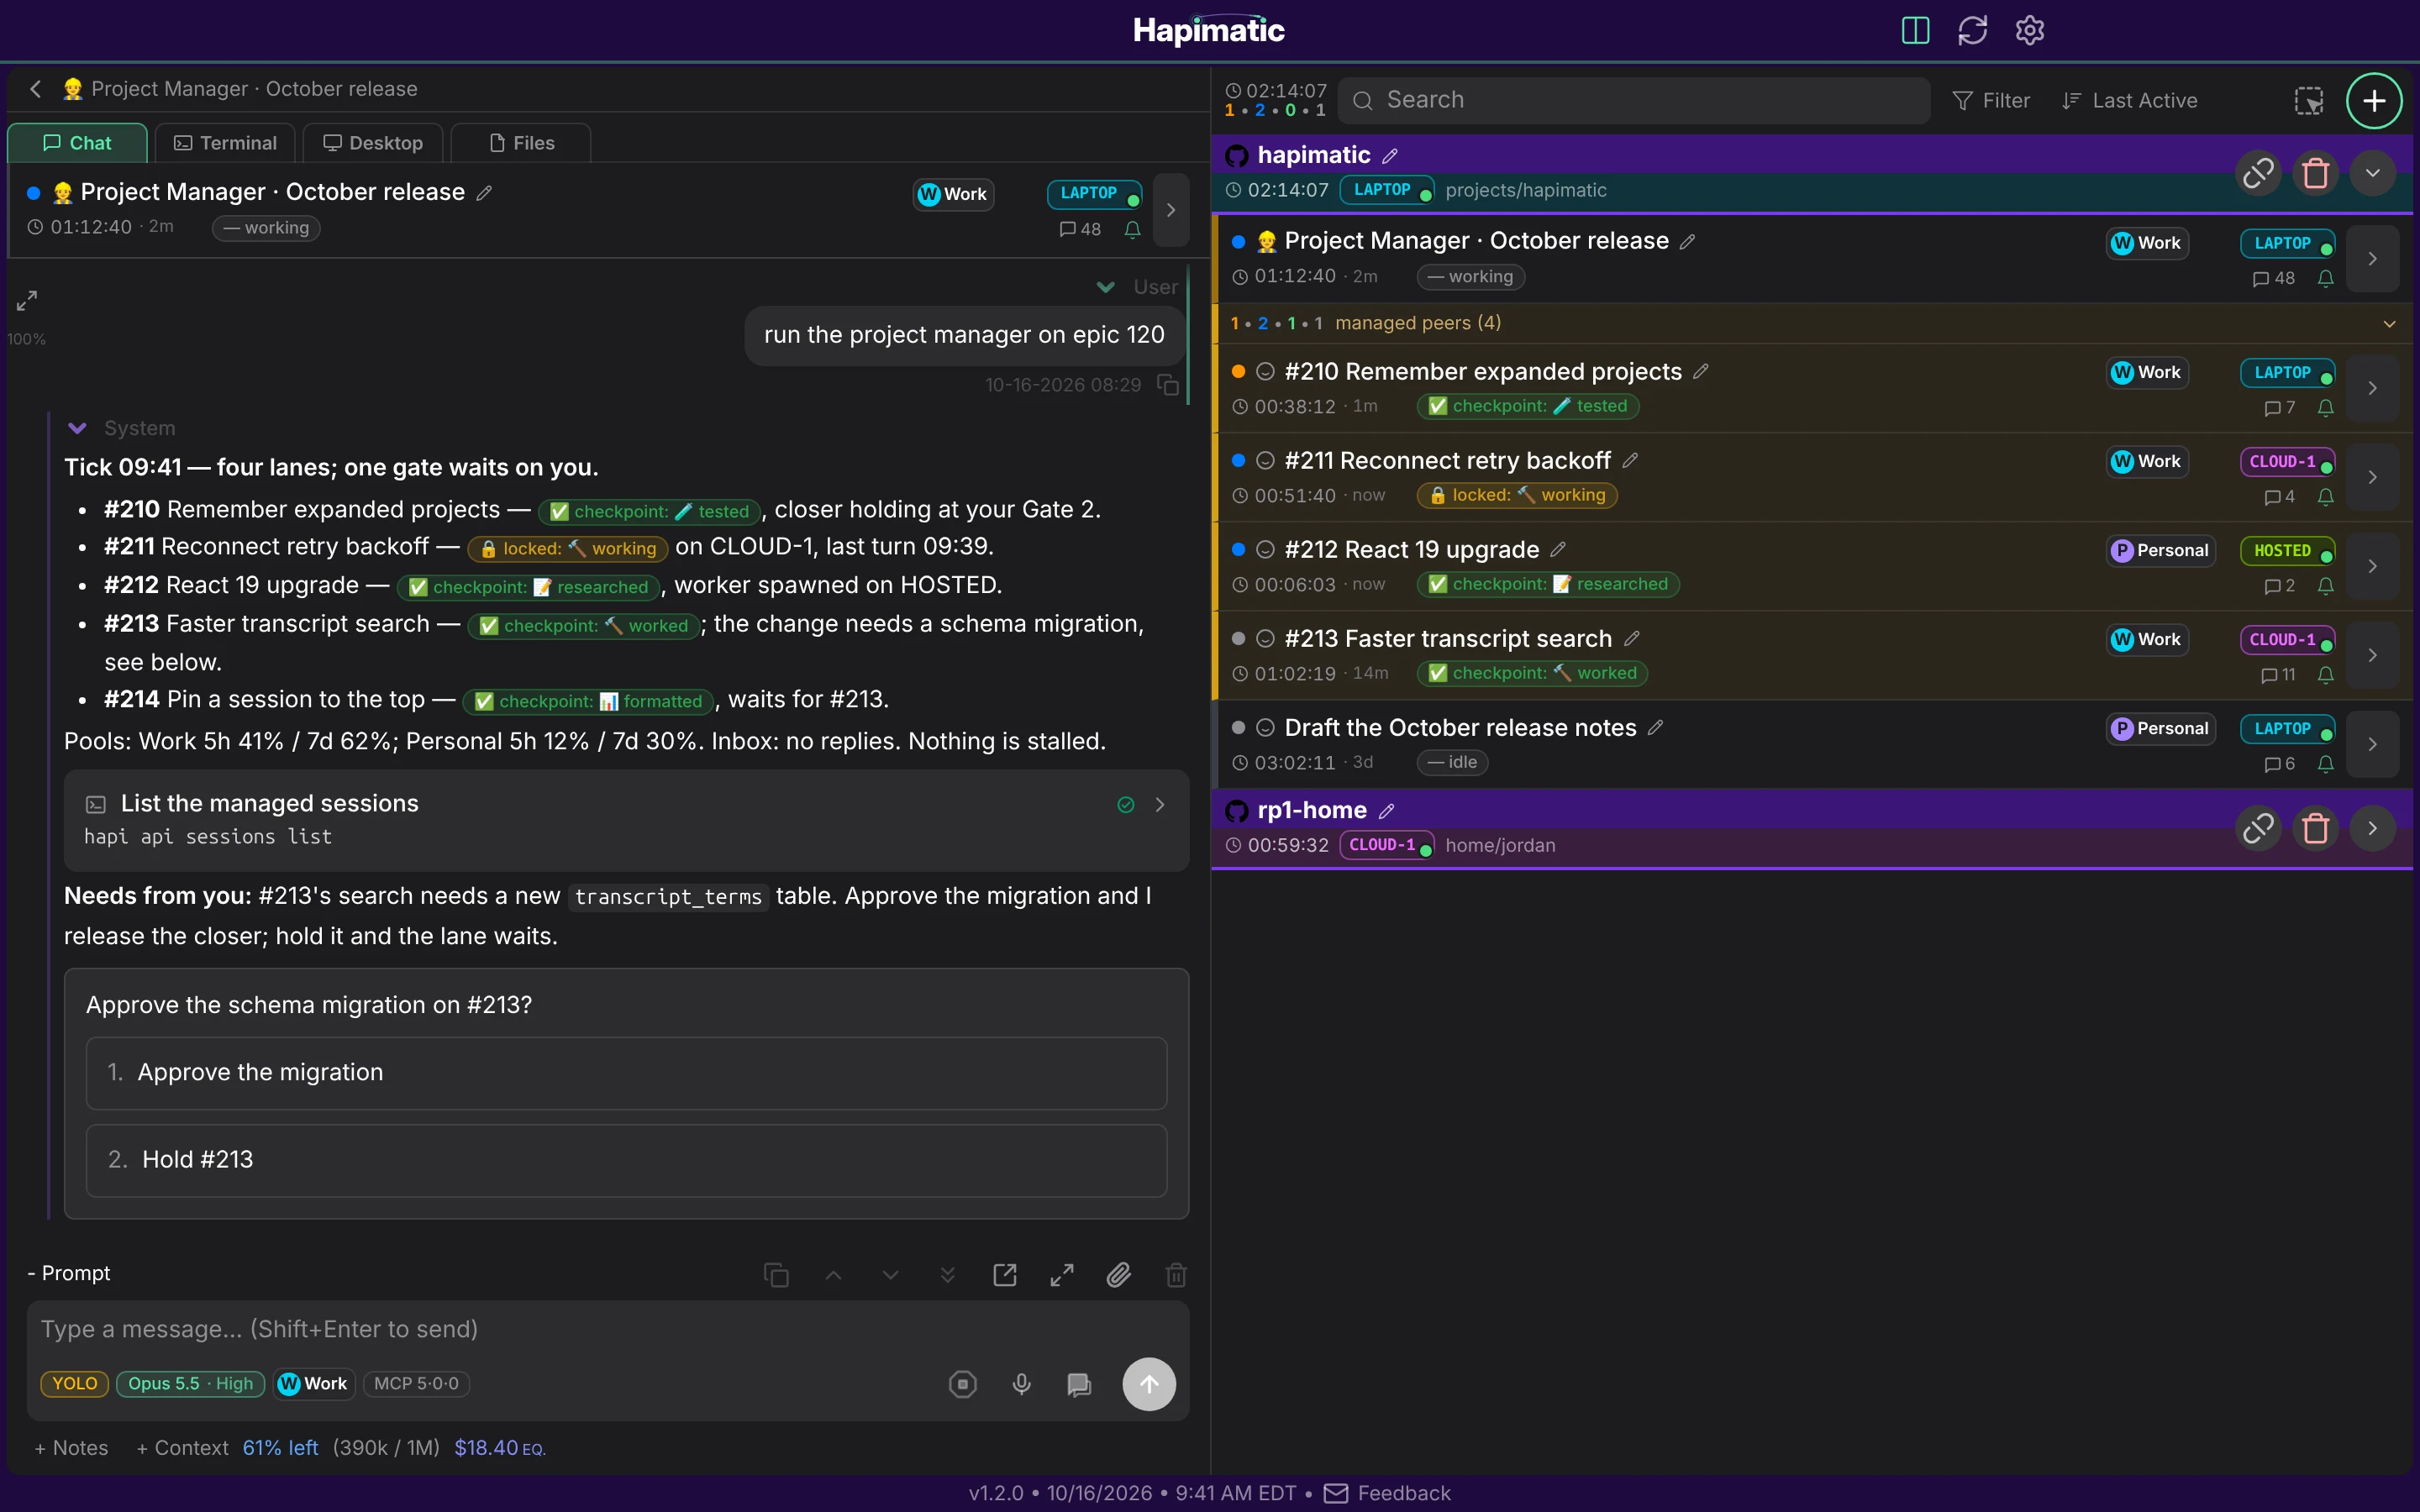Click the Filter button
This screenshot has width=2420, height=1512.
pos(1991,100)
